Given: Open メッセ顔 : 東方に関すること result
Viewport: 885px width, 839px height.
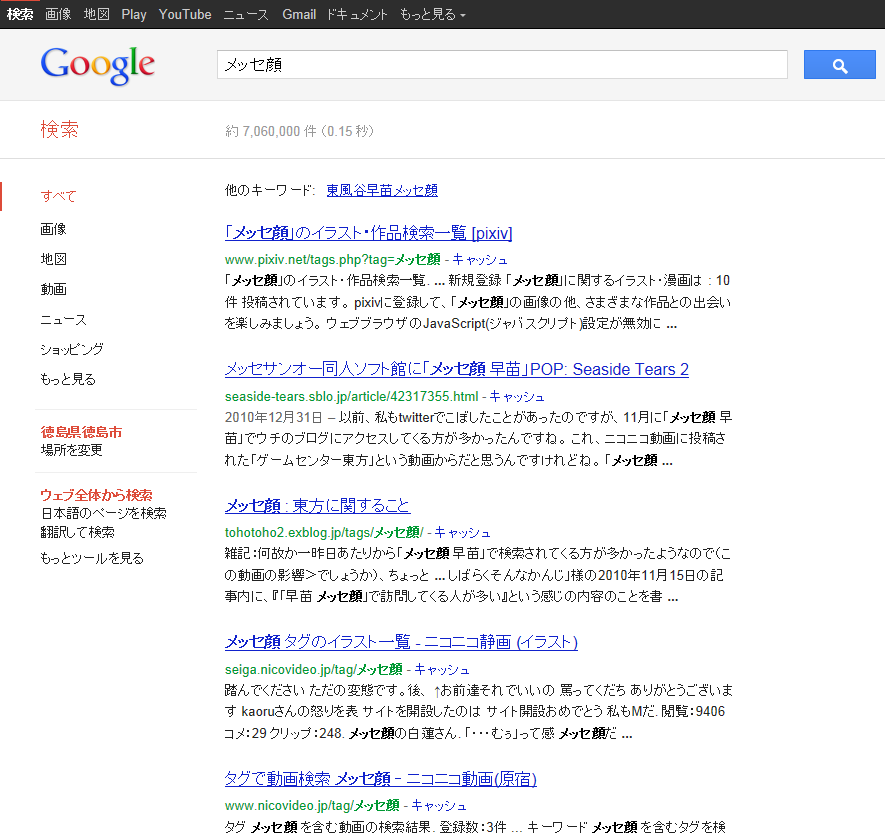Looking at the screenshot, I should tap(317, 505).
